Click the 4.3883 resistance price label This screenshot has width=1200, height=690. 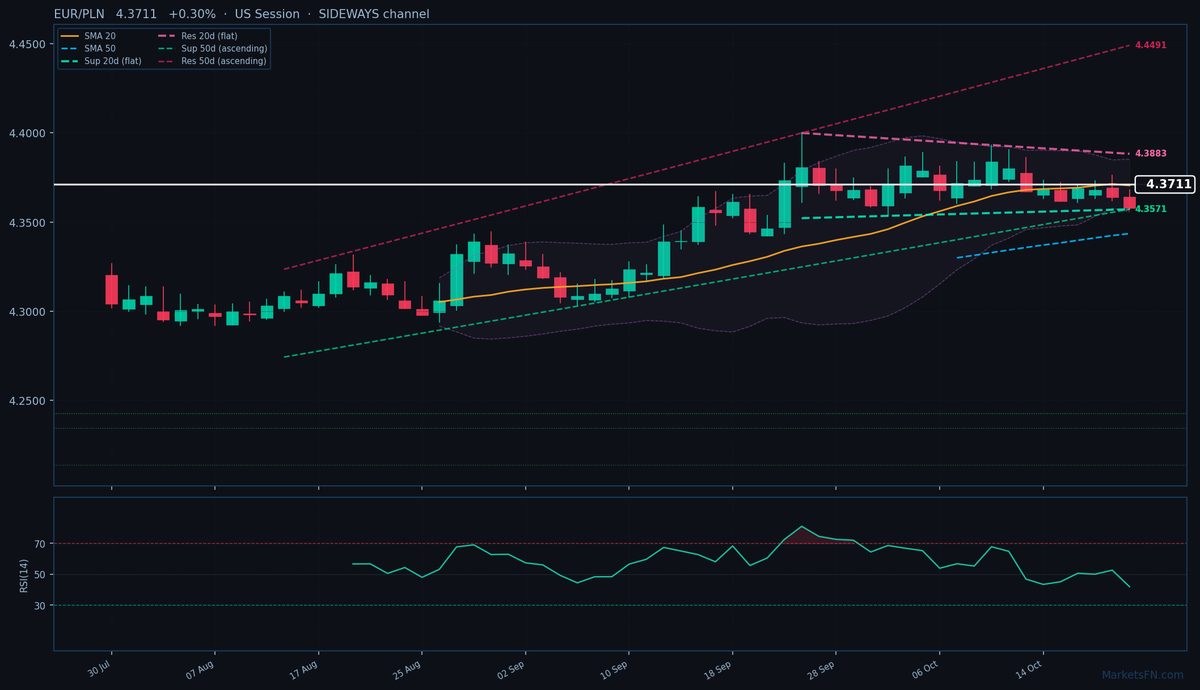[x=1151, y=153]
